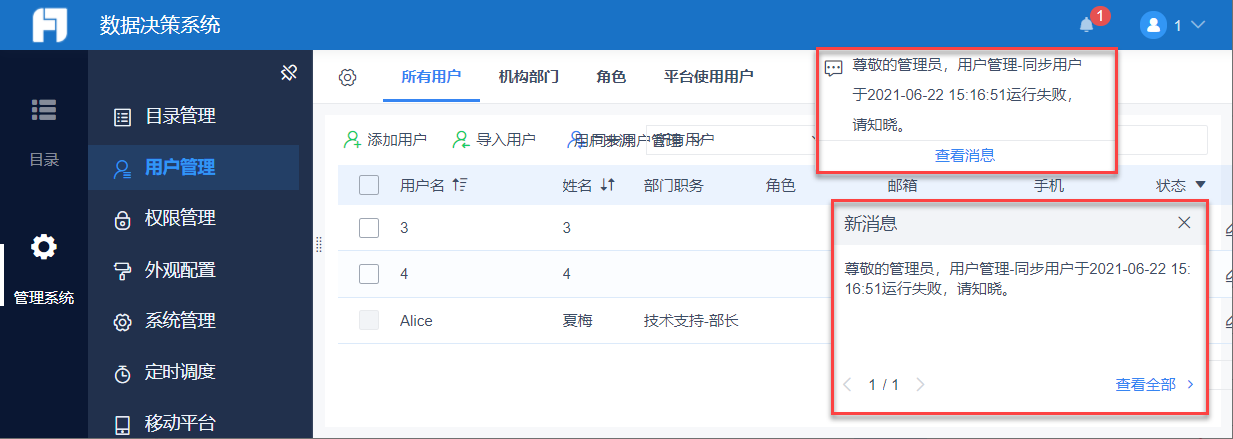Click the 导入用户 button
Image resolution: width=1233 pixels, height=439 pixels.
coord(494,140)
